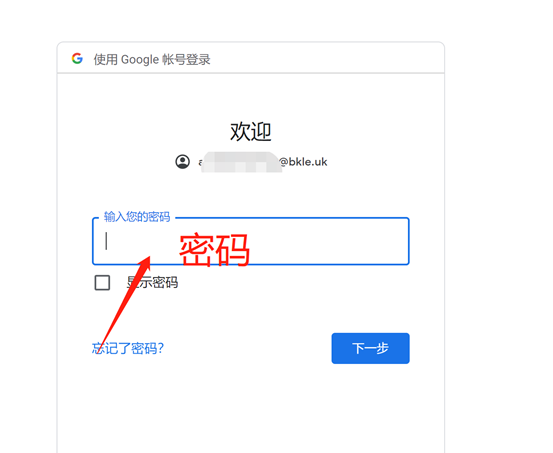
Task: Click the 使用 Google 帐号登录 header text
Action: click(152, 59)
